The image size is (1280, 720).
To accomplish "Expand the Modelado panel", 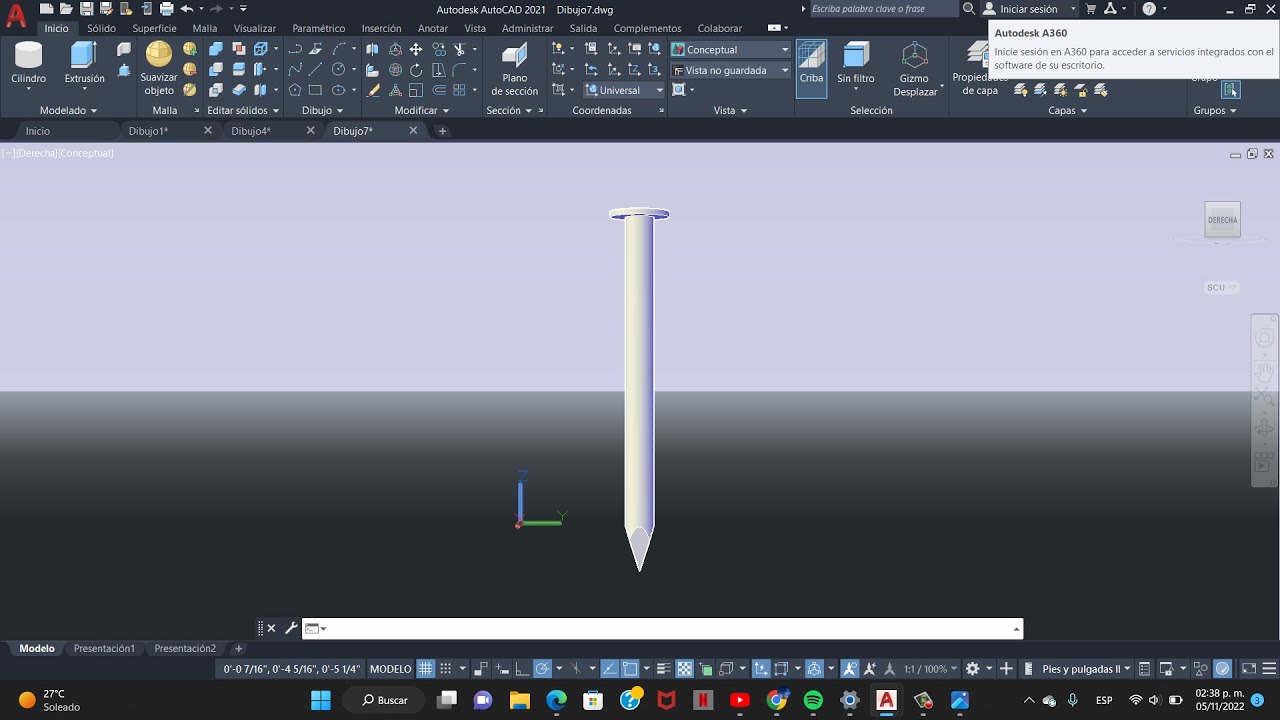I will (x=68, y=110).
